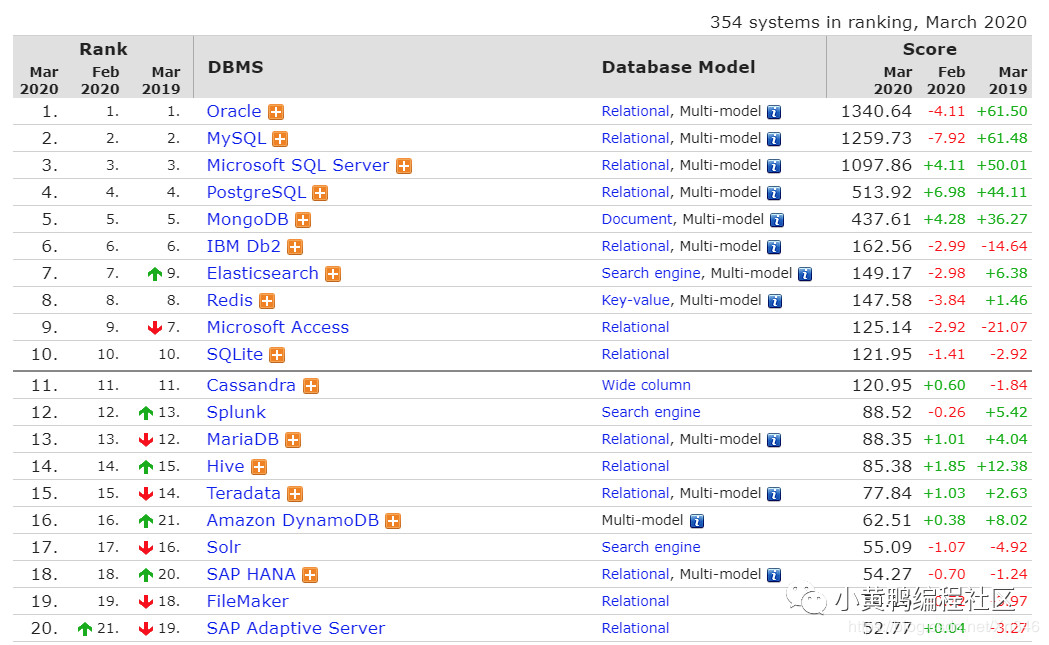This screenshot has width=1049, height=645.
Task: Click the Key-value model link for Redis
Action: 636,300
